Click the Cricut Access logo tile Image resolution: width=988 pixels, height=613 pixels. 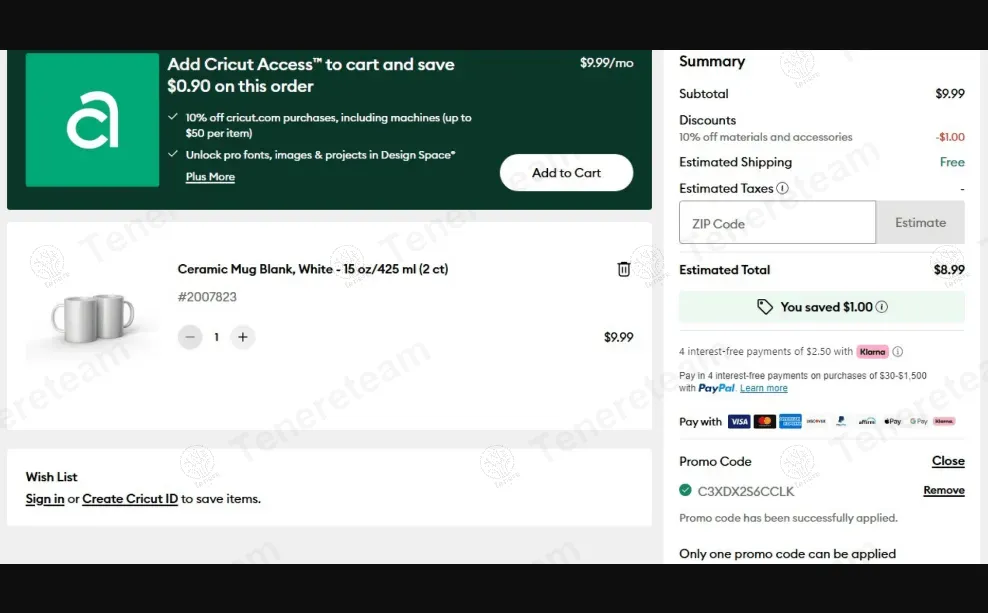tap(92, 120)
